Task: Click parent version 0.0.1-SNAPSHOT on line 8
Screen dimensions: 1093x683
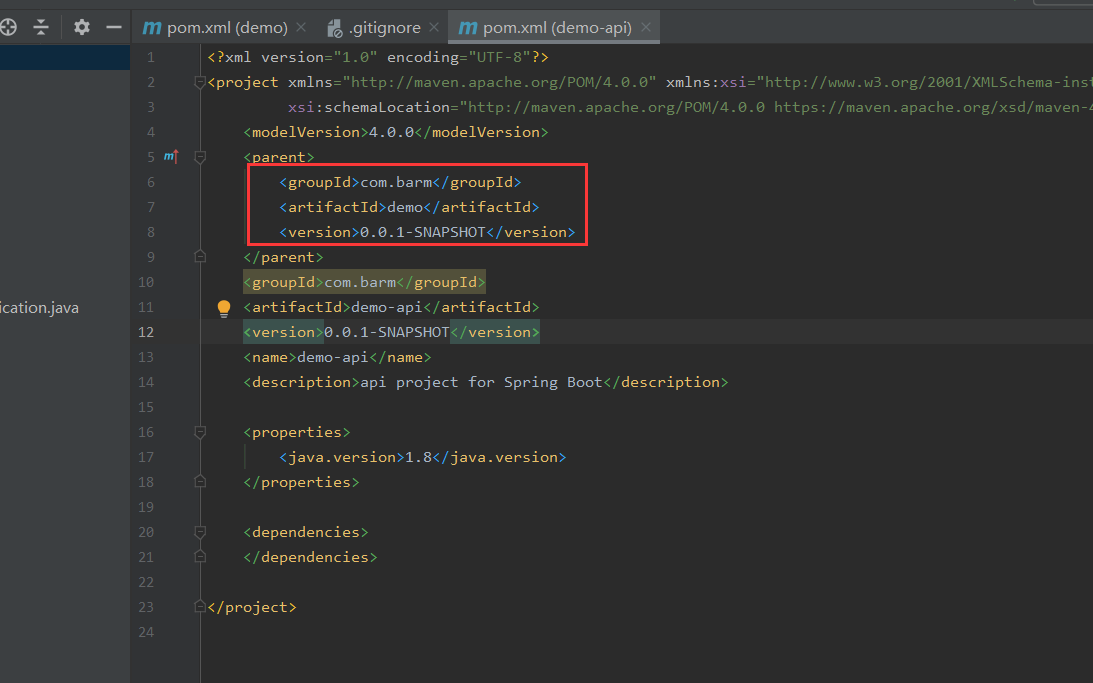Action: [422, 233]
